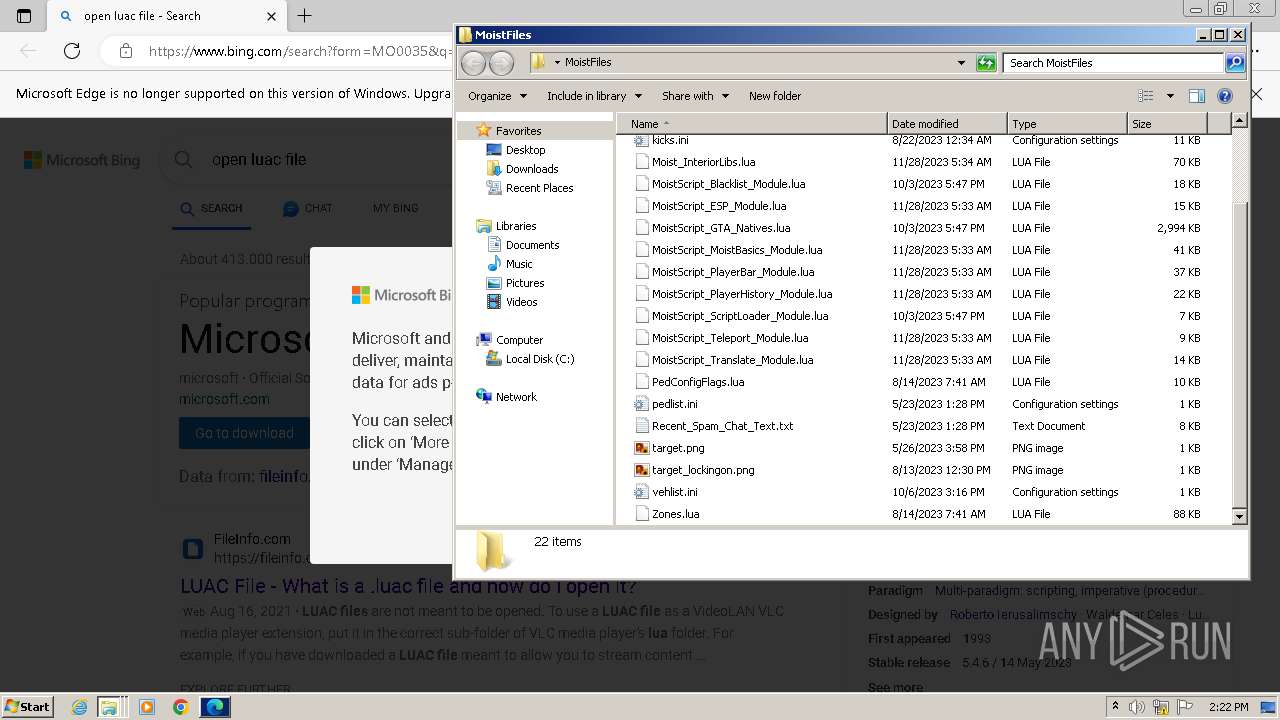Select file Zones.lua
1280x720 pixels.
tap(675, 514)
